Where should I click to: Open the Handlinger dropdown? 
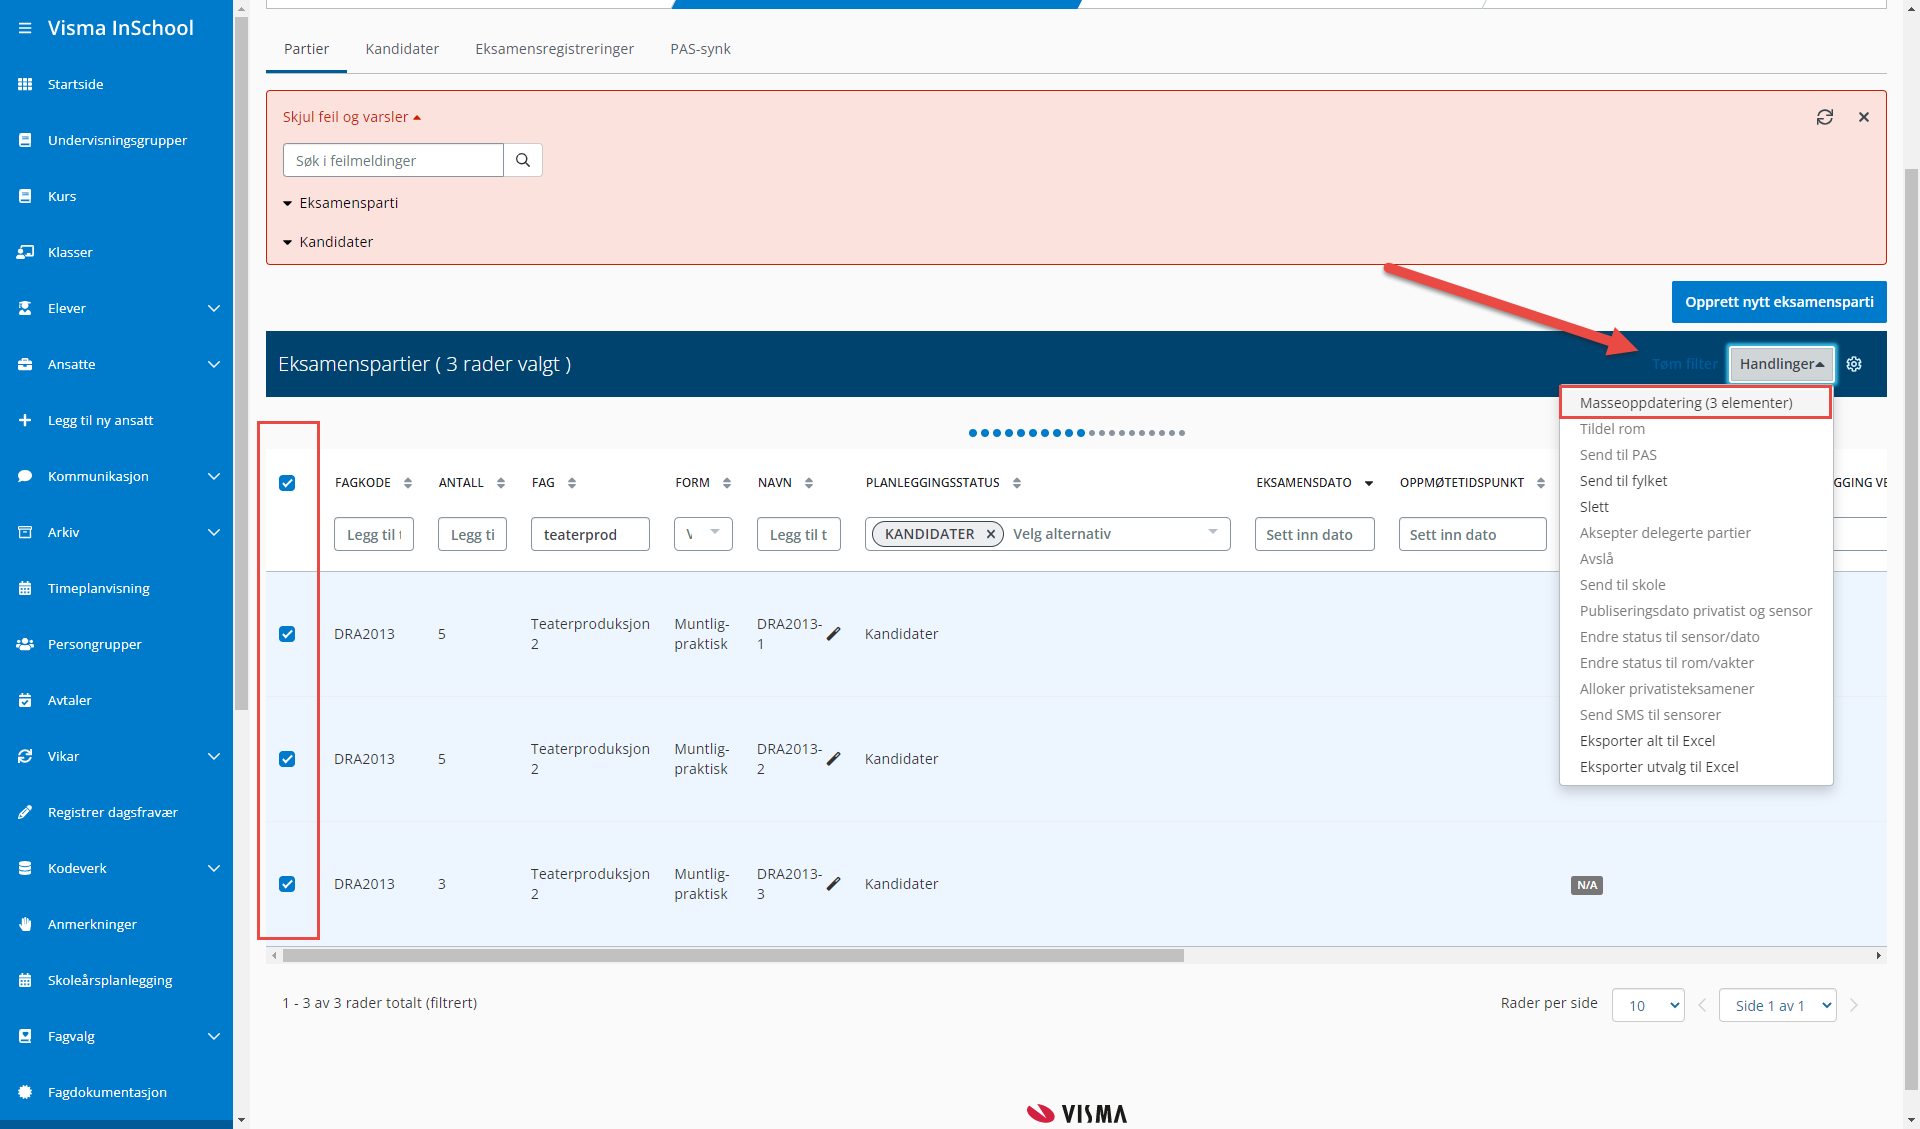point(1781,364)
